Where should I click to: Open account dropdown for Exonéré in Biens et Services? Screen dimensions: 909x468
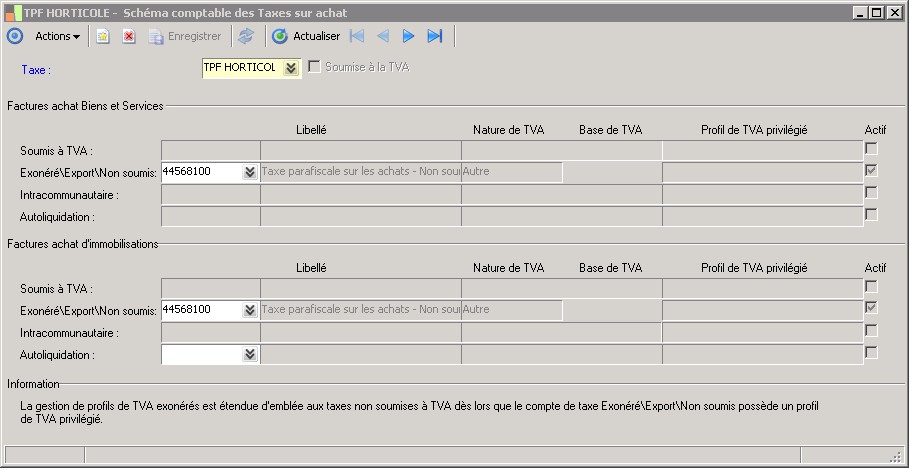pyautogui.click(x=250, y=172)
